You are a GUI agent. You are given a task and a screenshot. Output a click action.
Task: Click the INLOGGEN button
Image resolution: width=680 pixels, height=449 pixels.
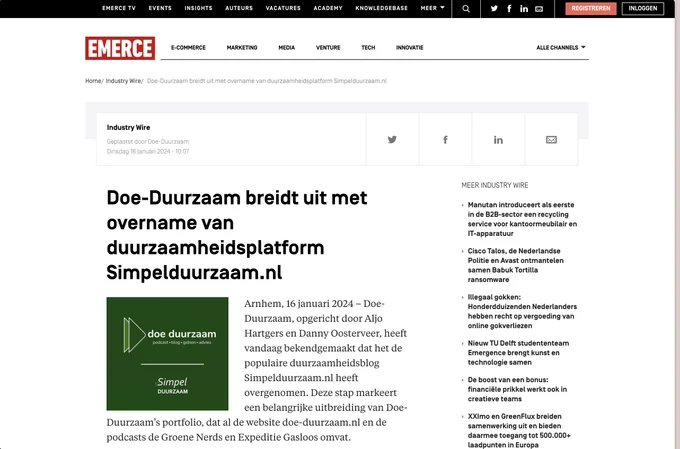[643, 8]
